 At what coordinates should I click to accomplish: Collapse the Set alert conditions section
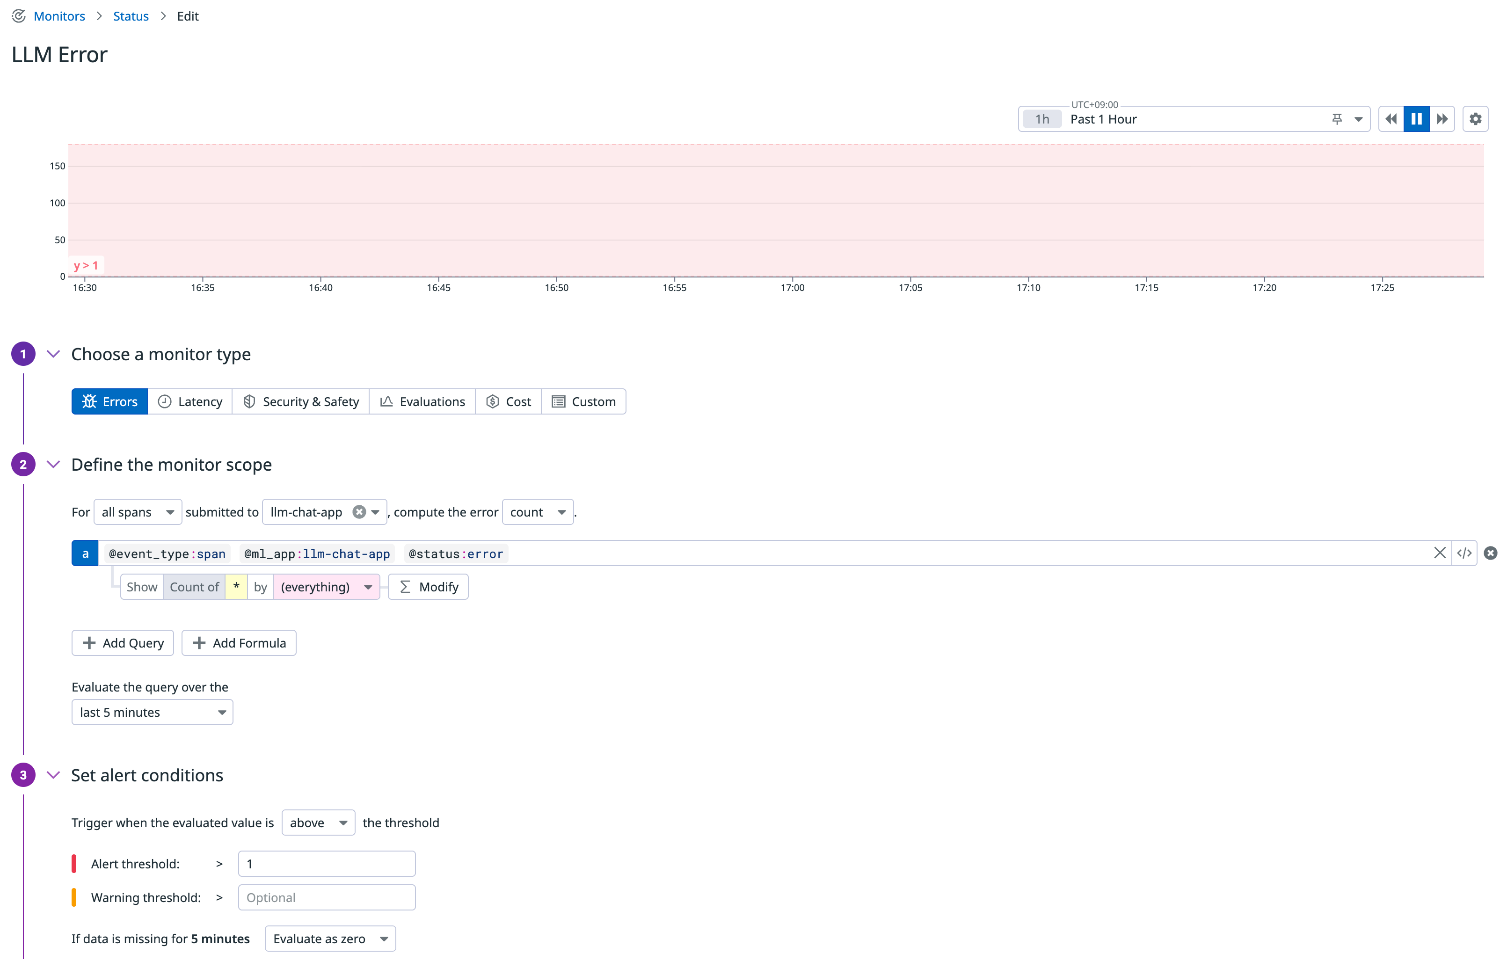[x=54, y=775]
